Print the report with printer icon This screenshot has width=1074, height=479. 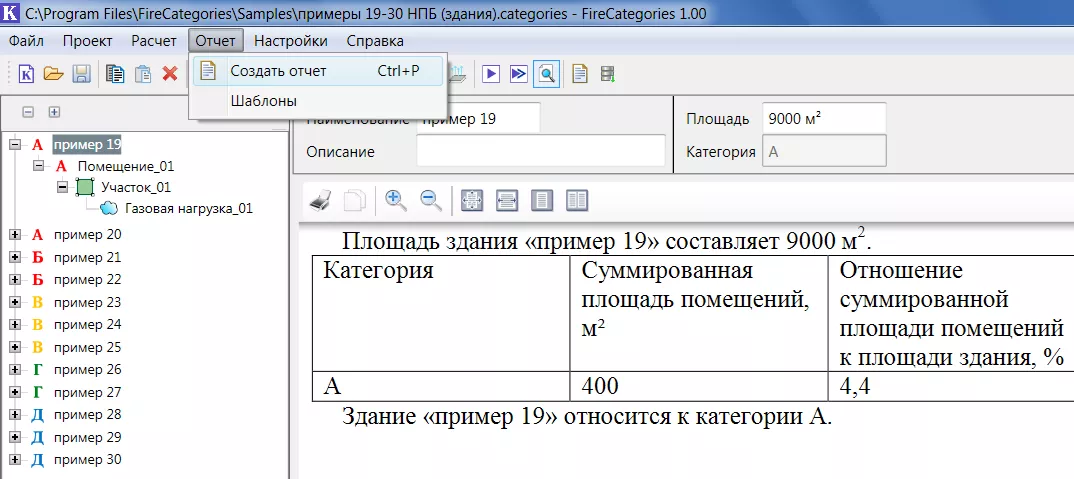320,200
